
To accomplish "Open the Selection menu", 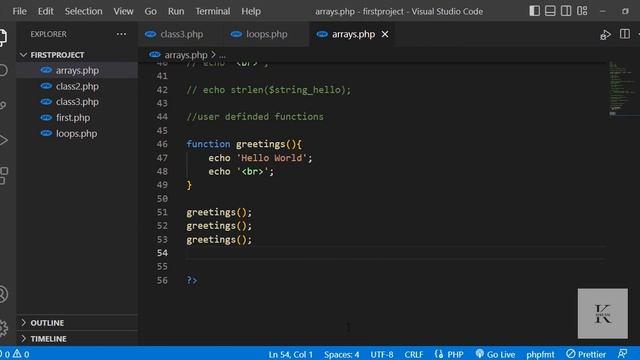I will pyautogui.click(x=83, y=11).
